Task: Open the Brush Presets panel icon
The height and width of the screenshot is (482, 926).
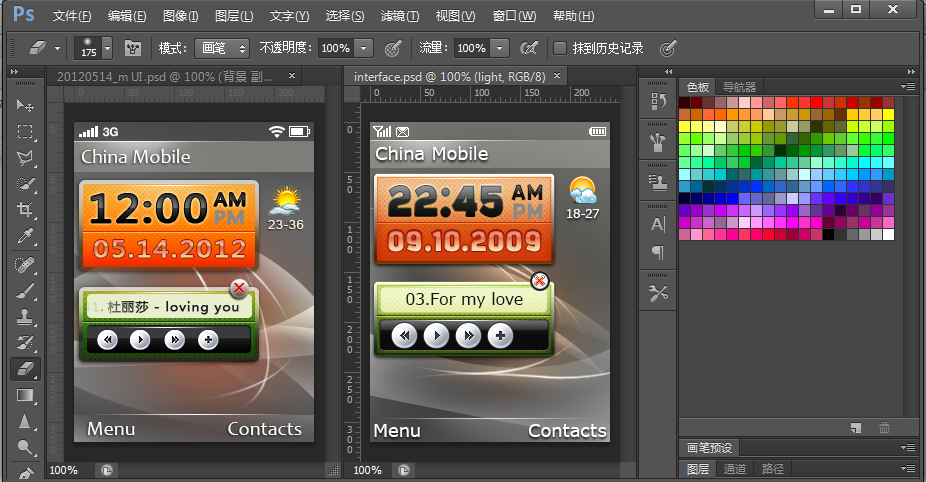Action: 658,142
